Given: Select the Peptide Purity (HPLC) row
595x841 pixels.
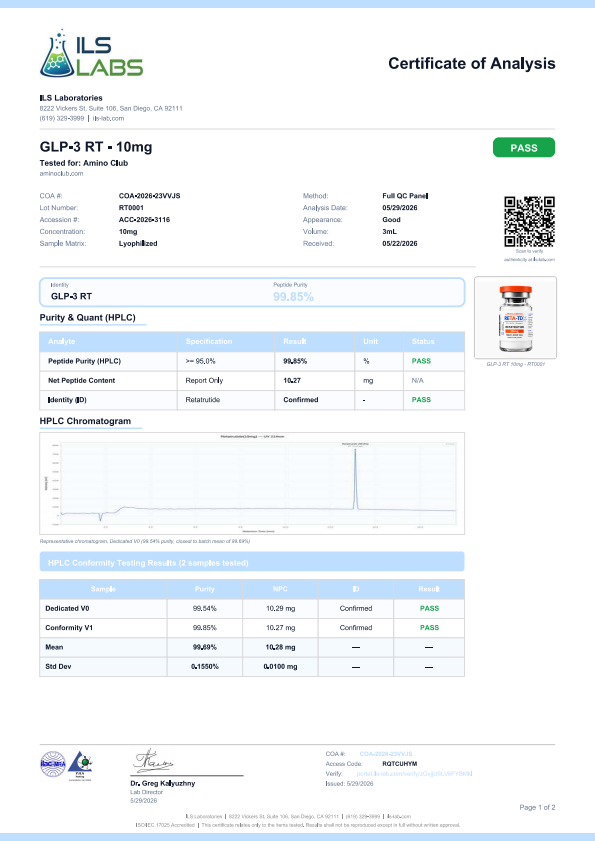Looking at the screenshot, I should (x=252, y=361).
